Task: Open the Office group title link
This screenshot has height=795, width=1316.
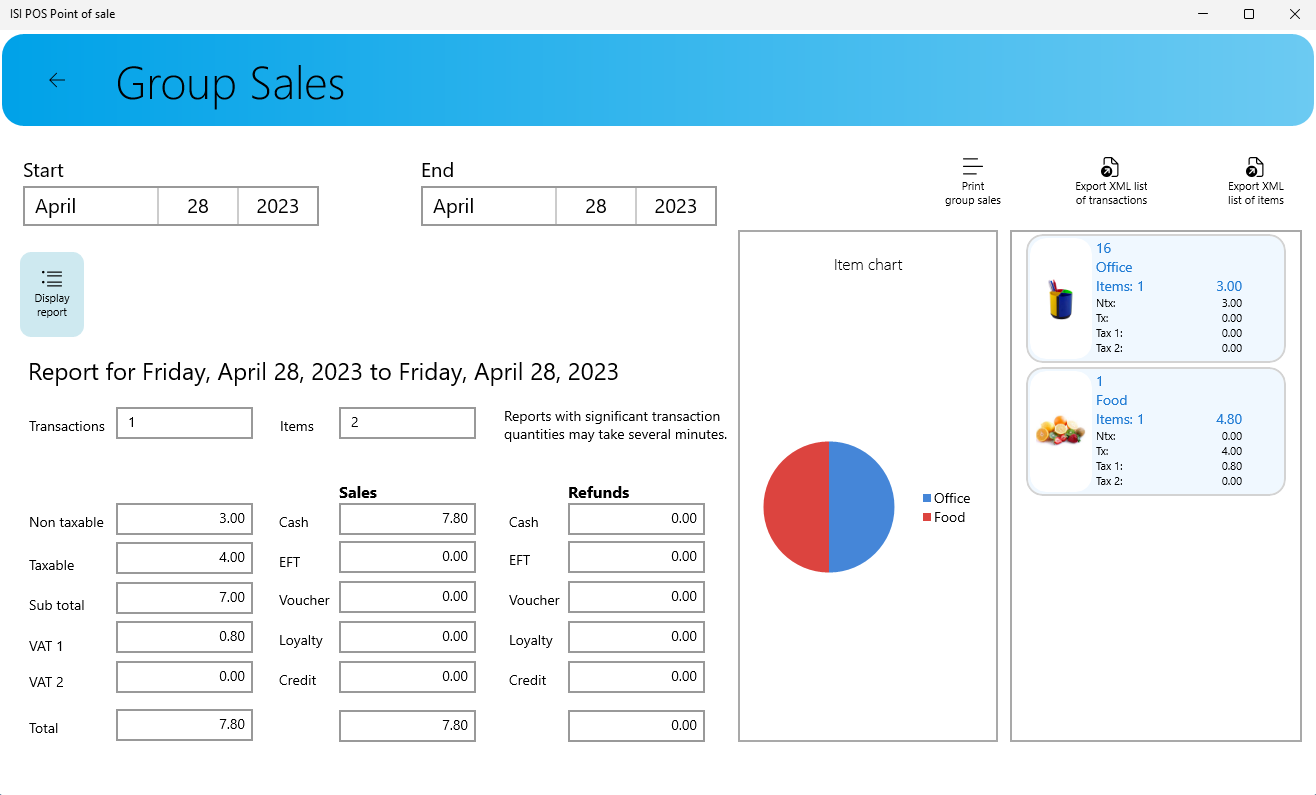Action: [1114, 267]
